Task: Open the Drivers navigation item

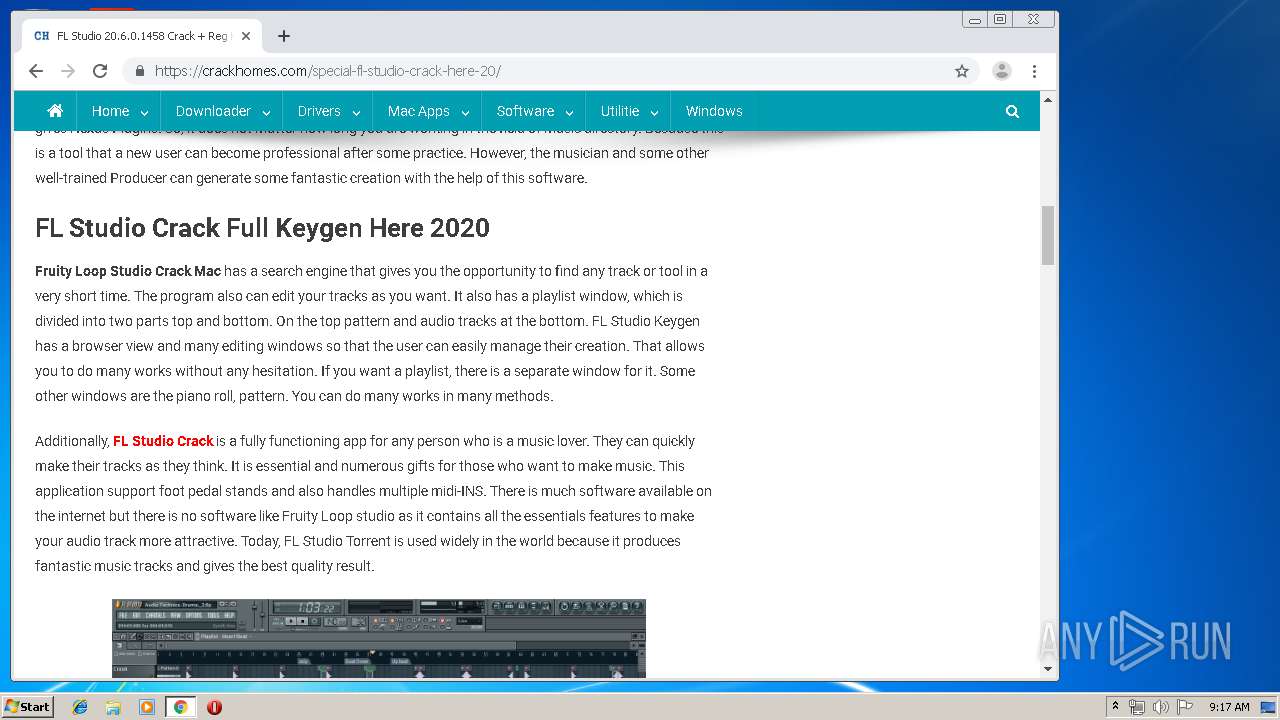Action: point(319,111)
